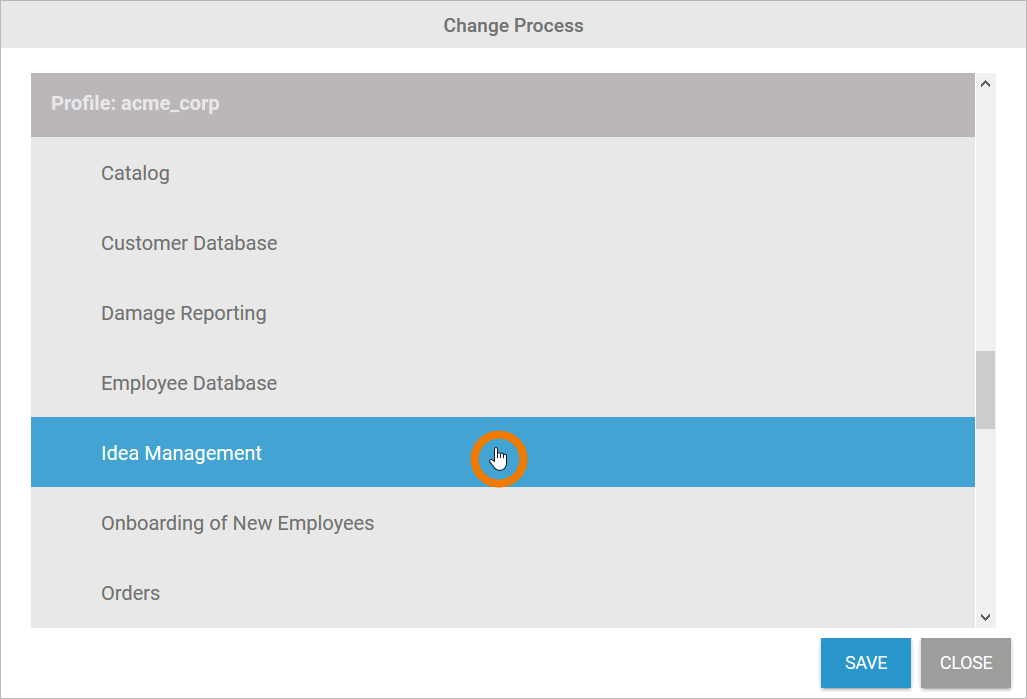This screenshot has width=1027, height=699.
Task: Click scrollbar track above the thumb
Action: point(985,220)
